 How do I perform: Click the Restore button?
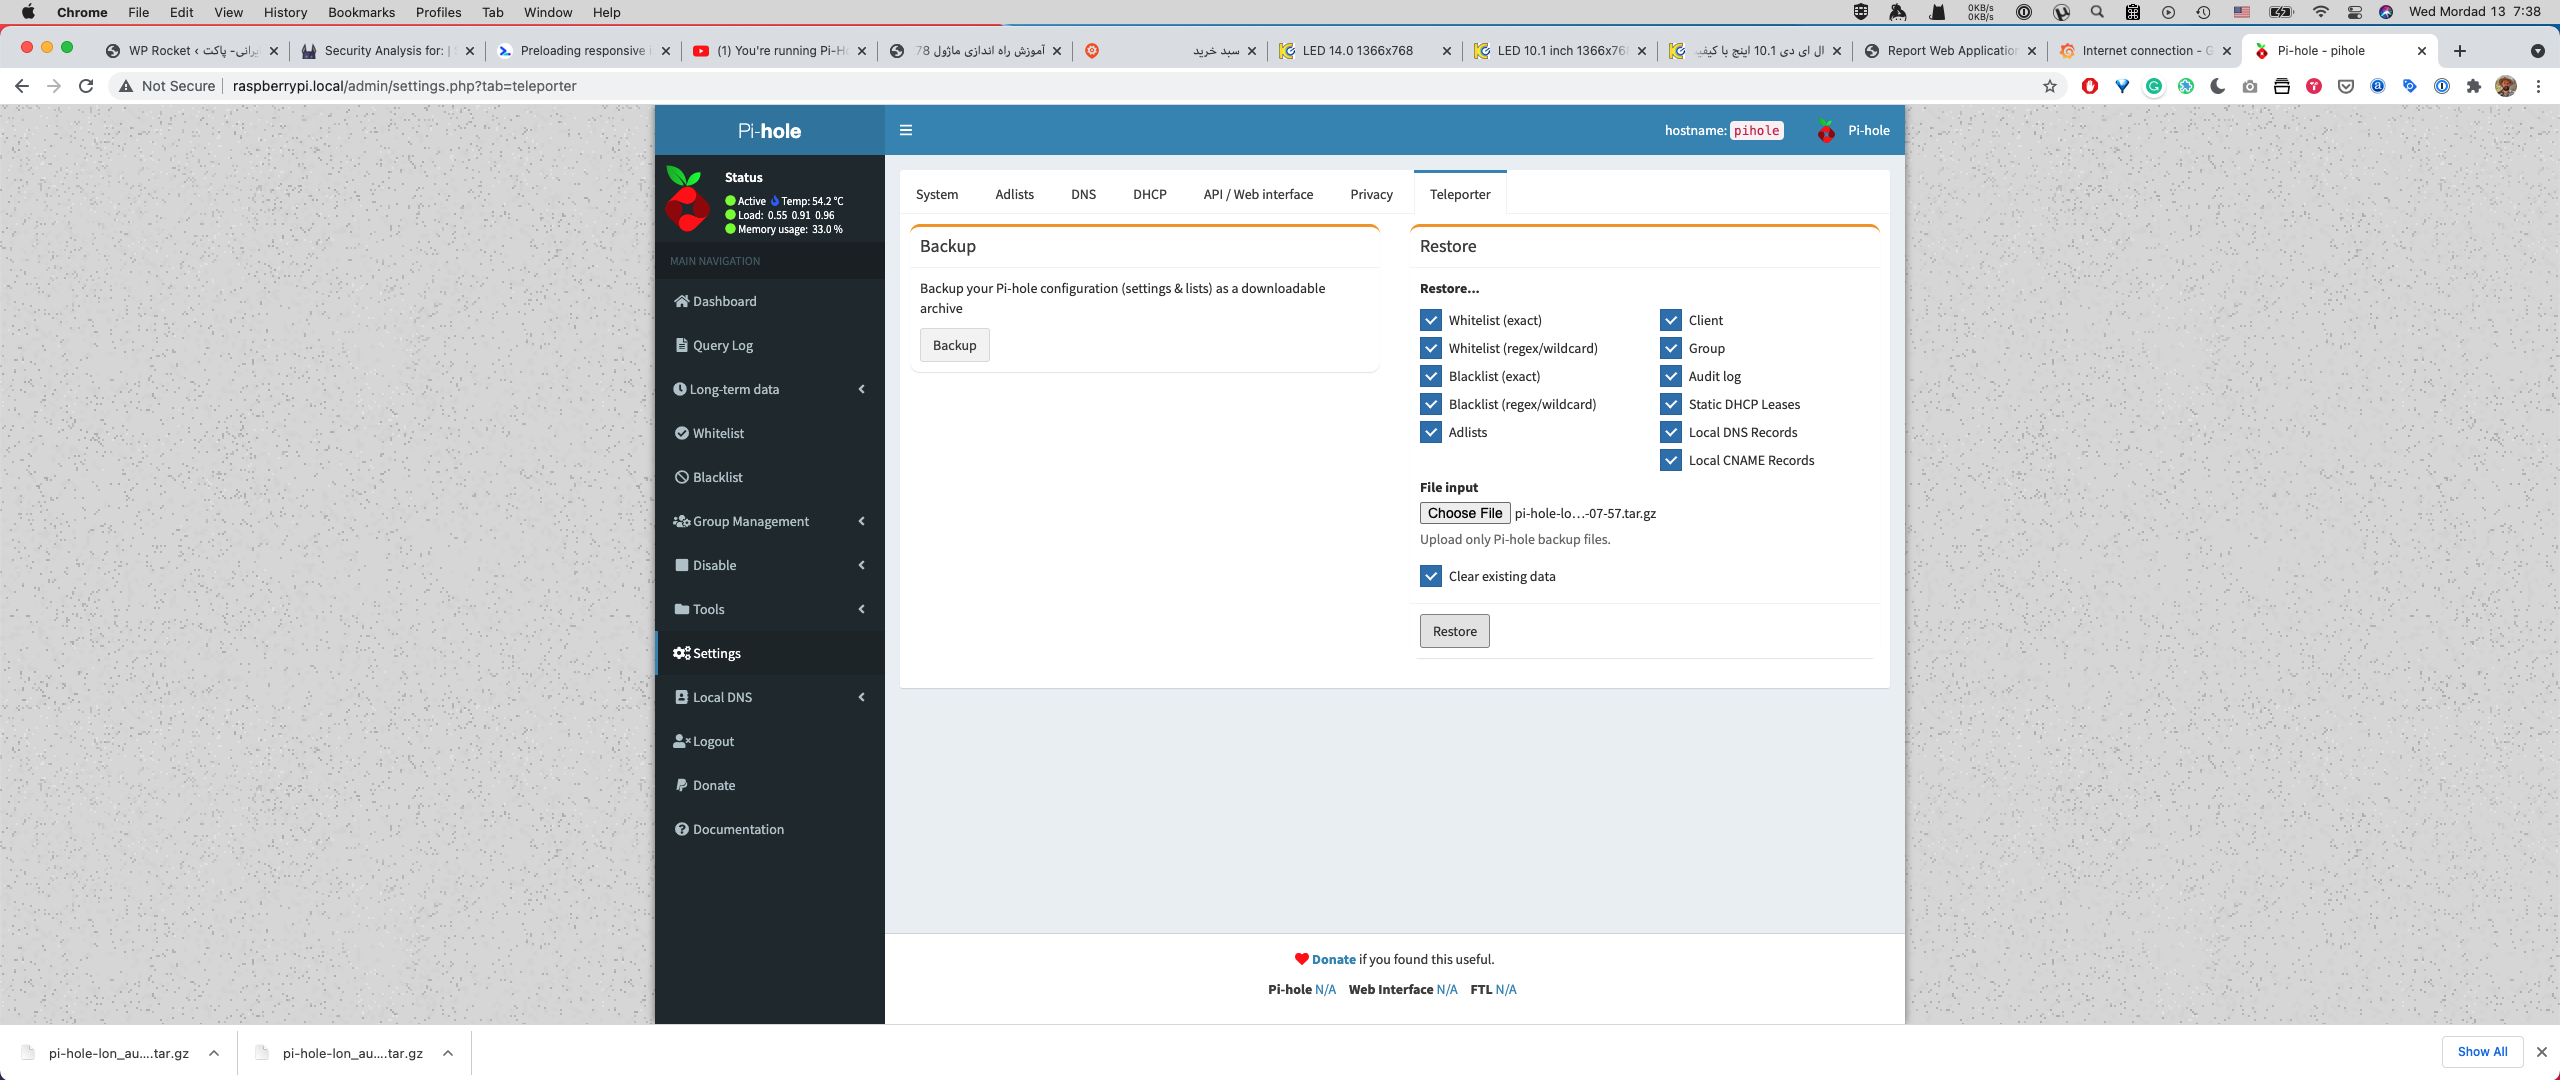point(1454,631)
